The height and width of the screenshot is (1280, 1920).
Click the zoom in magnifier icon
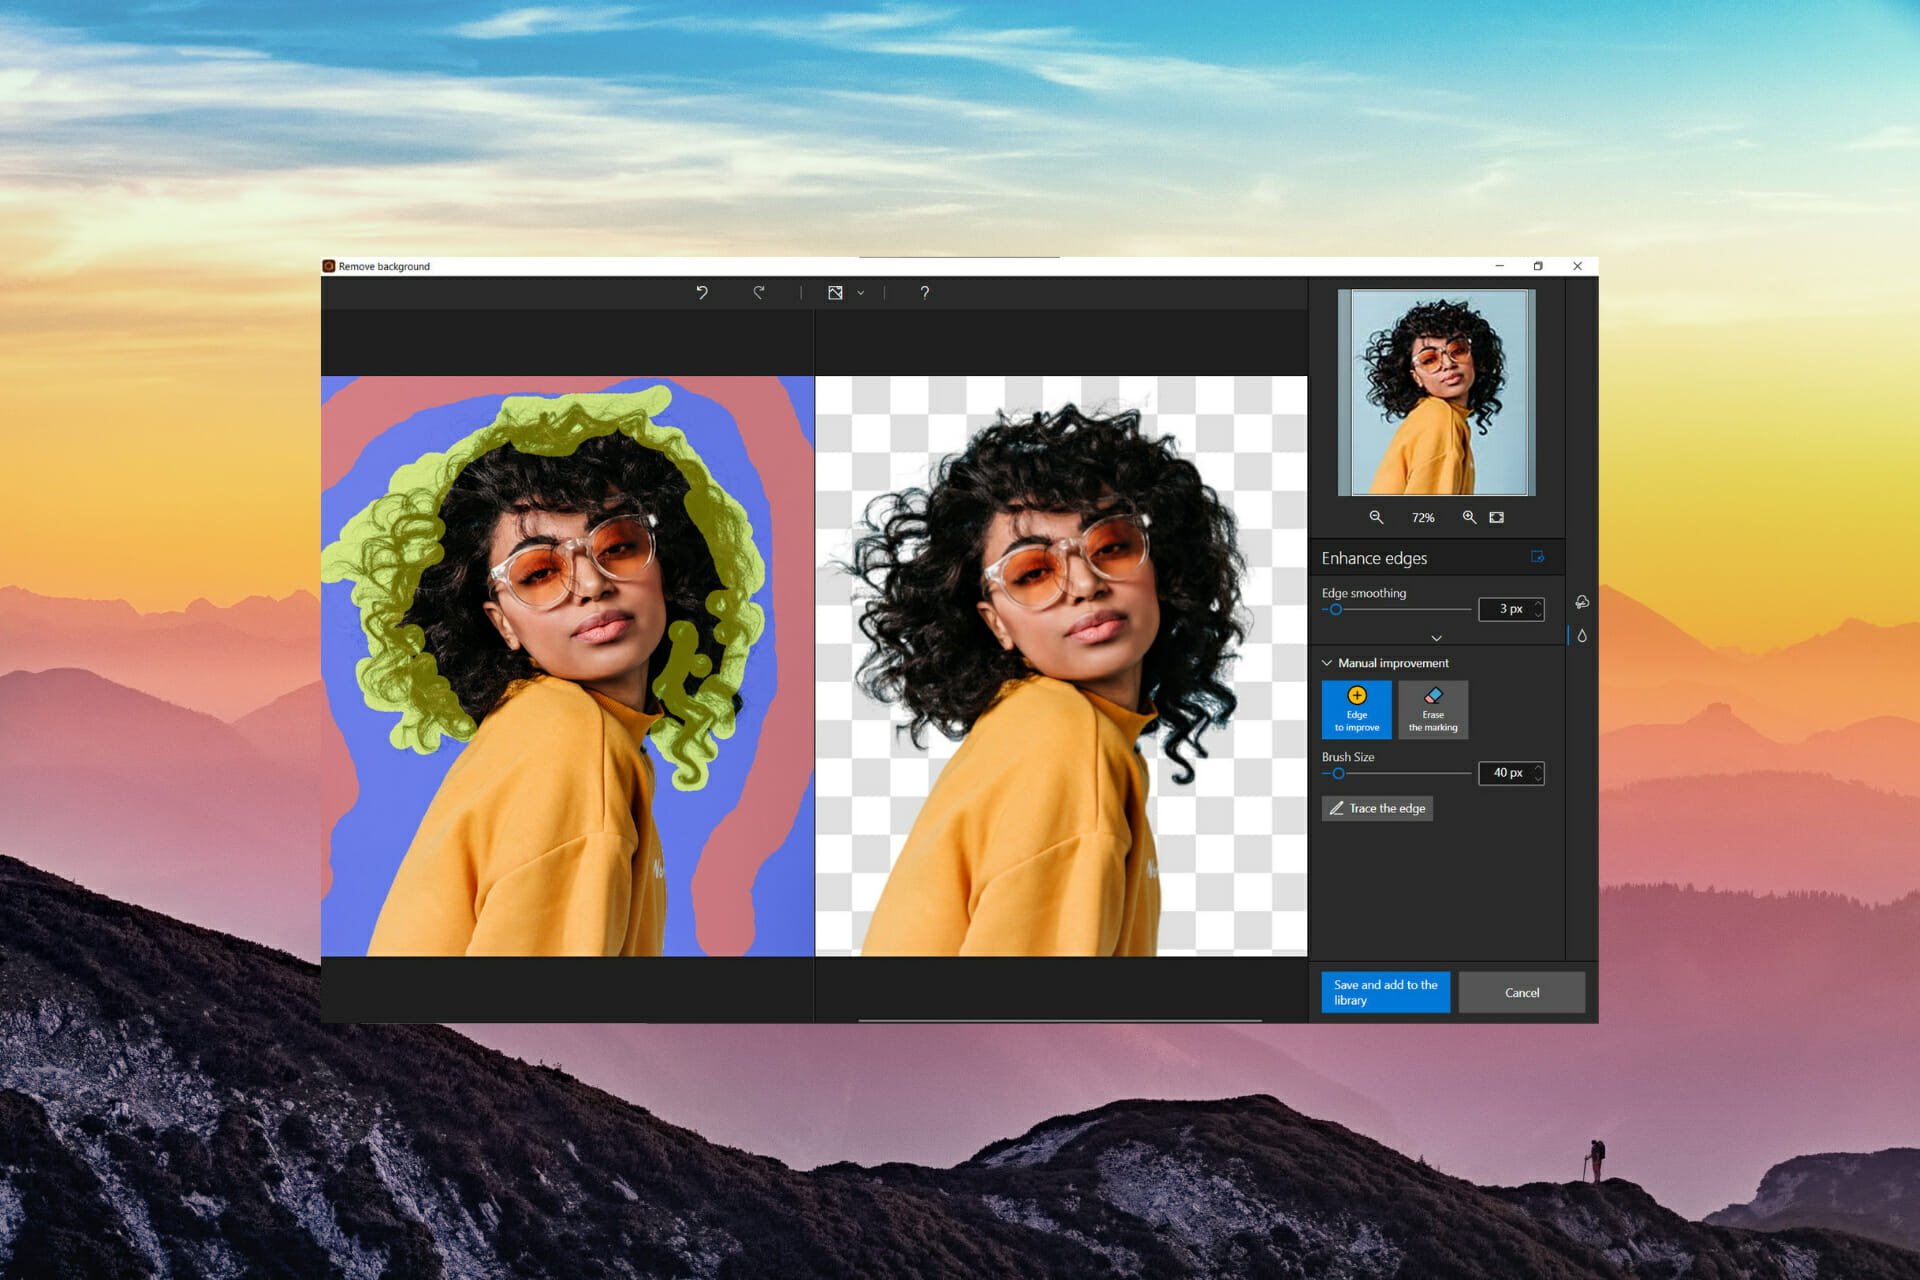1470,517
